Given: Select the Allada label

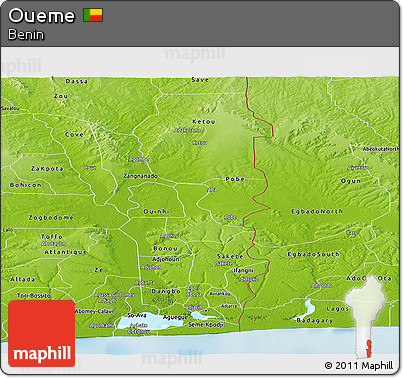Looking at the screenshot, I should [x=22, y=279].
